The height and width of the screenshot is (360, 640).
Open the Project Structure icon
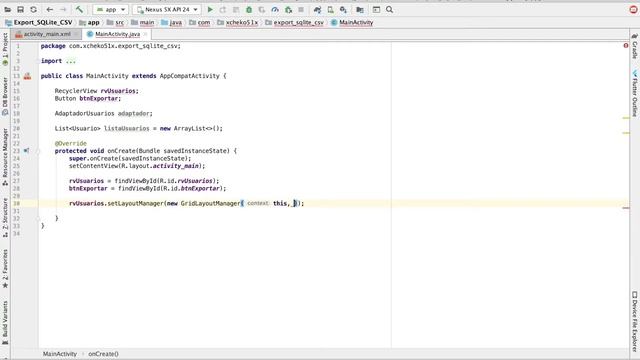click(360, 9)
